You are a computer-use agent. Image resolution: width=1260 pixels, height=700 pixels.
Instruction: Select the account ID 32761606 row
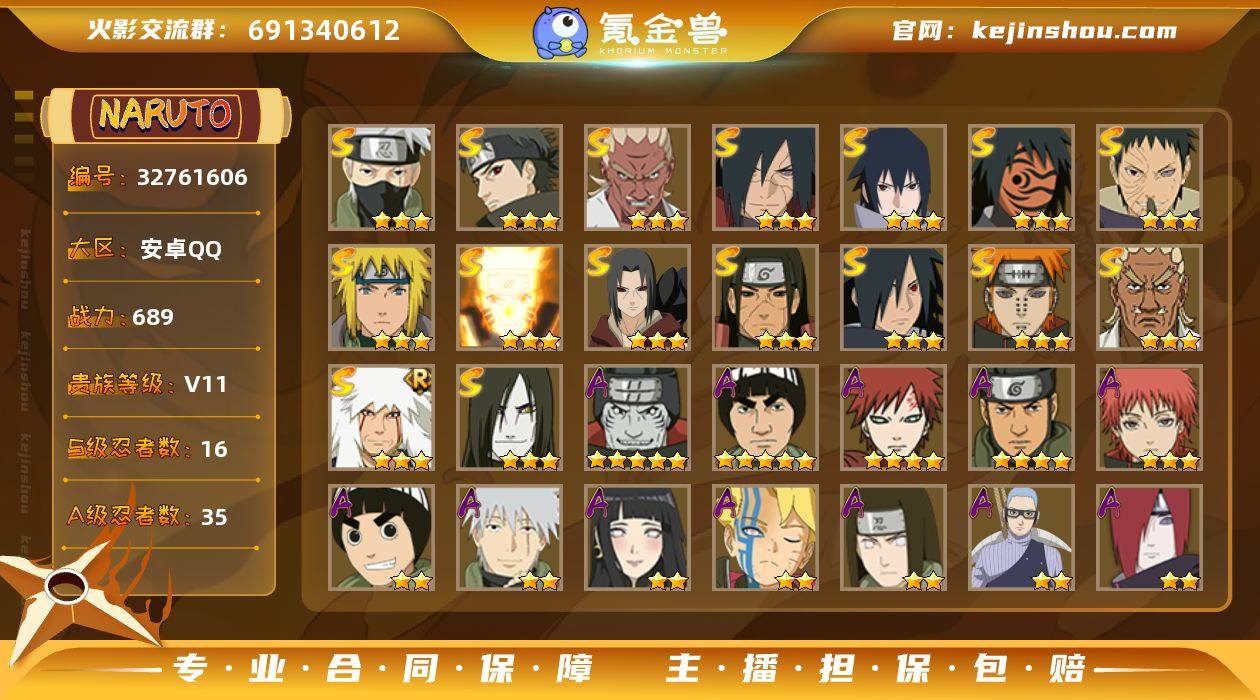click(160, 178)
